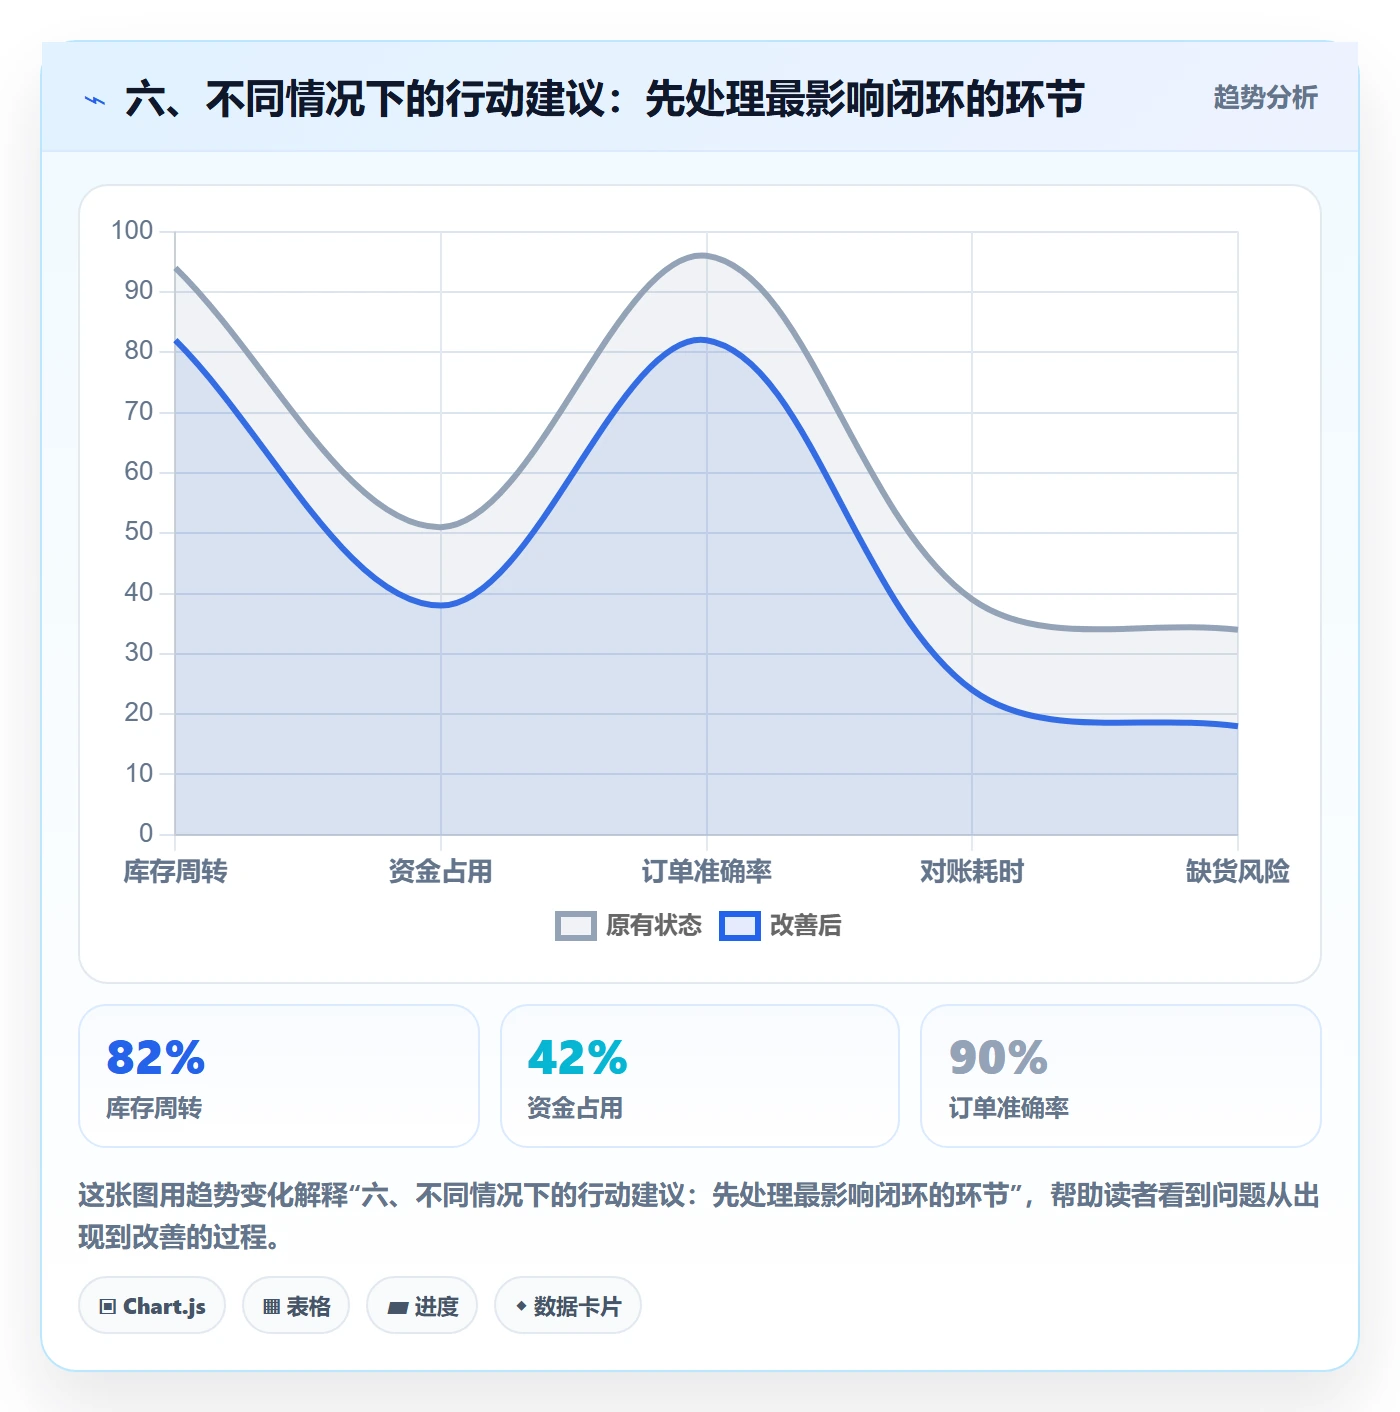The width and height of the screenshot is (1400, 1412).
Task: Click the 库存周转 x-axis label
Action: tap(176, 871)
